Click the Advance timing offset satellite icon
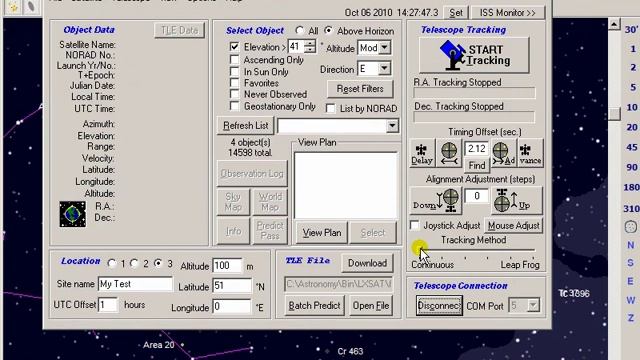Viewport: 640px width, 360px height. [x=530, y=153]
